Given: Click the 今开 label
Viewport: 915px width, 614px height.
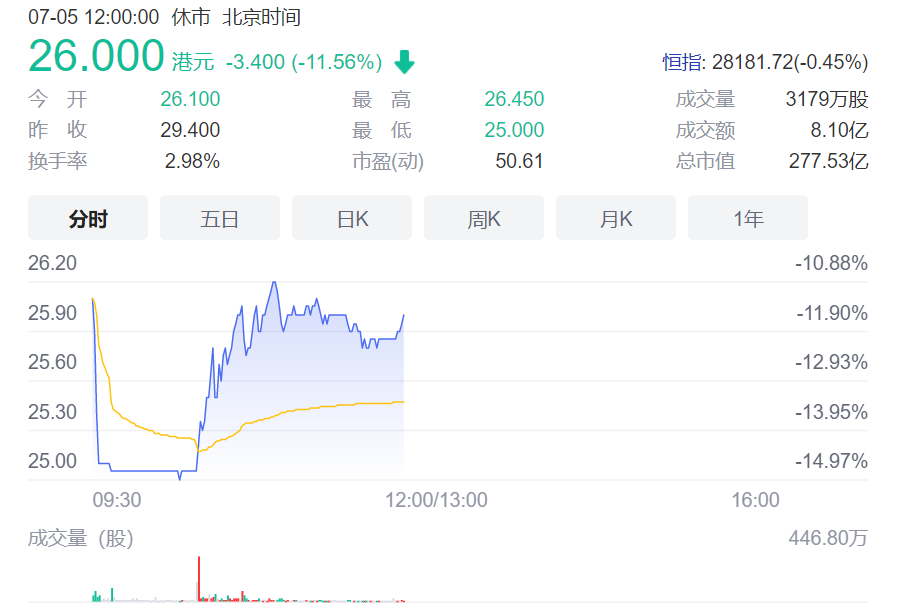Looking at the screenshot, I should (58, 99).
